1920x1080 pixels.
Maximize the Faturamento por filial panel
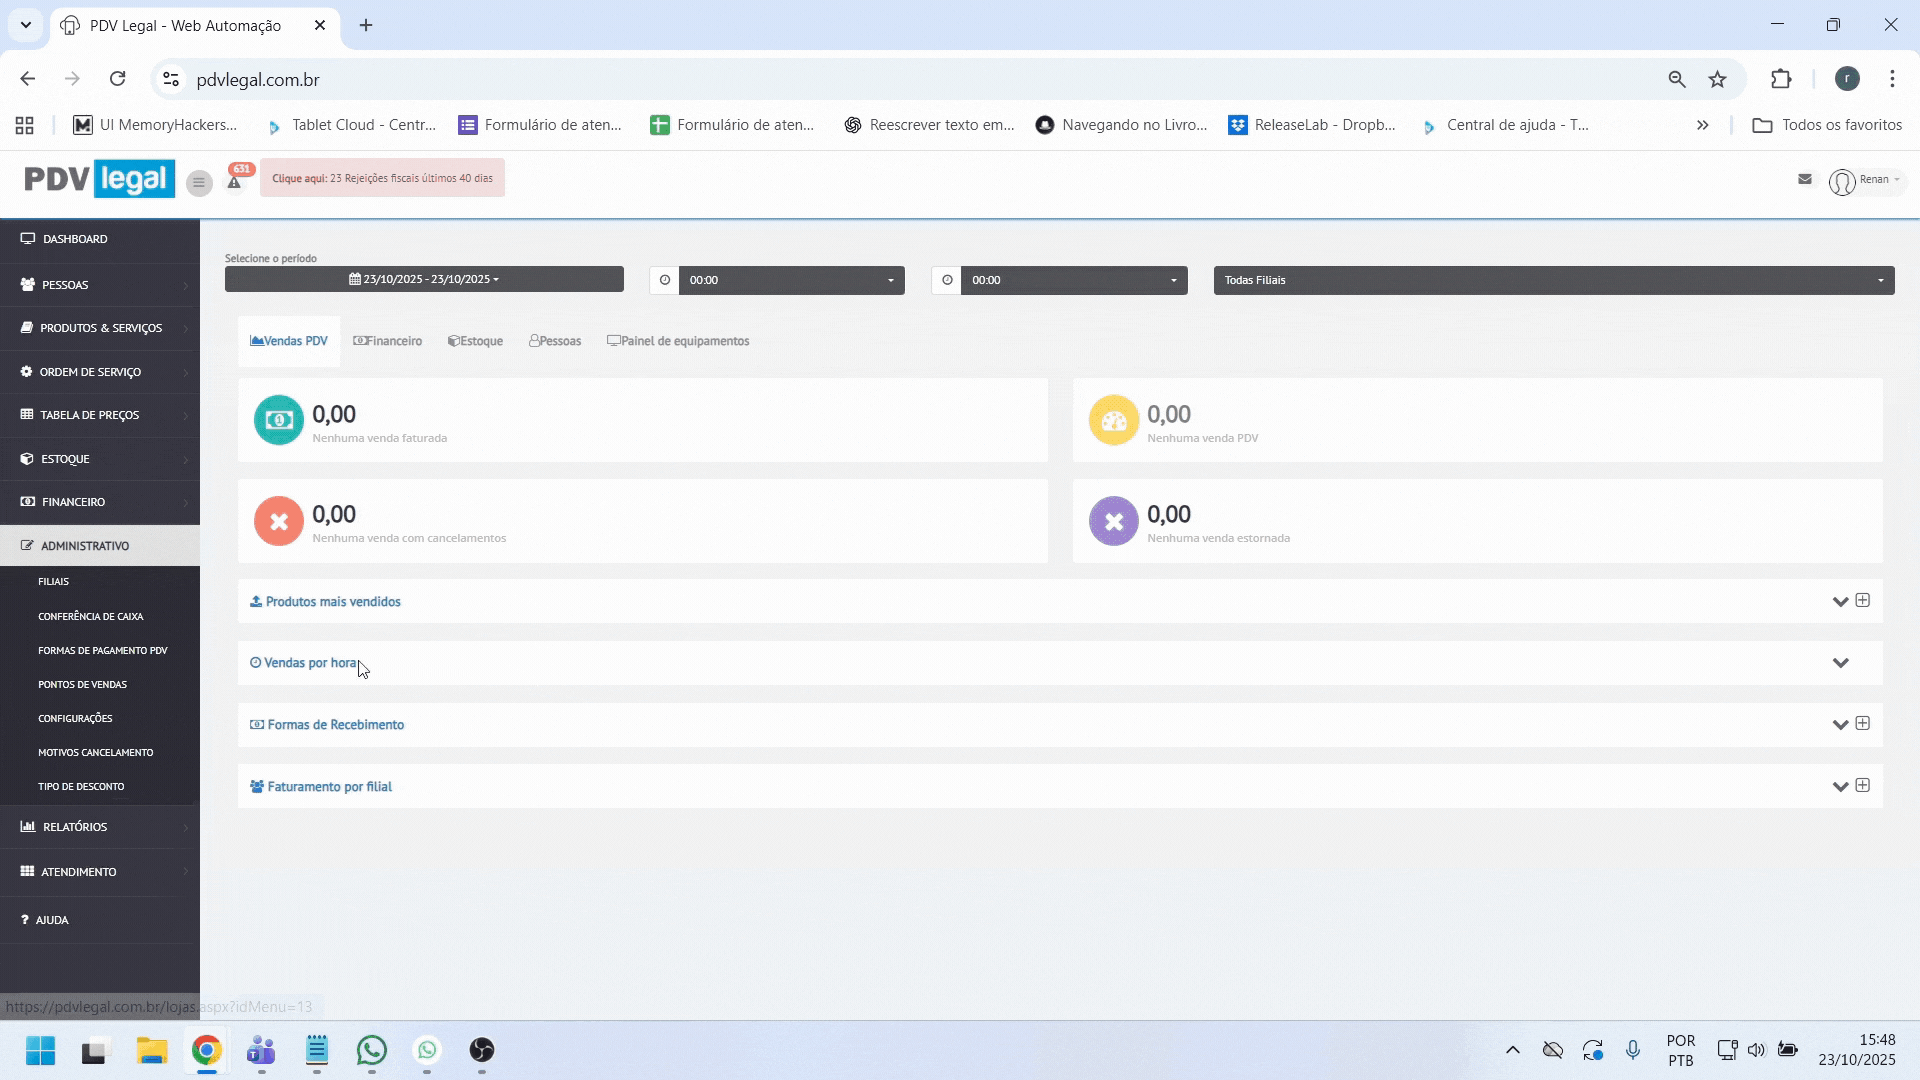[1862, 785]
